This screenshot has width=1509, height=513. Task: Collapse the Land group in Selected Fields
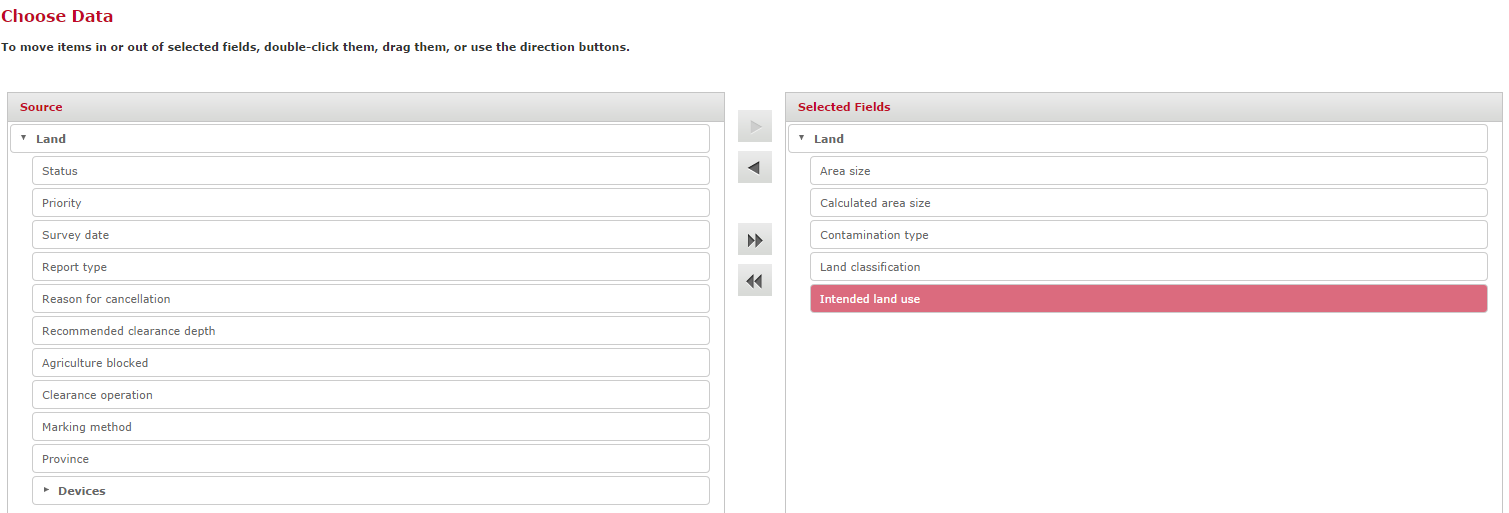coord(802,138)
